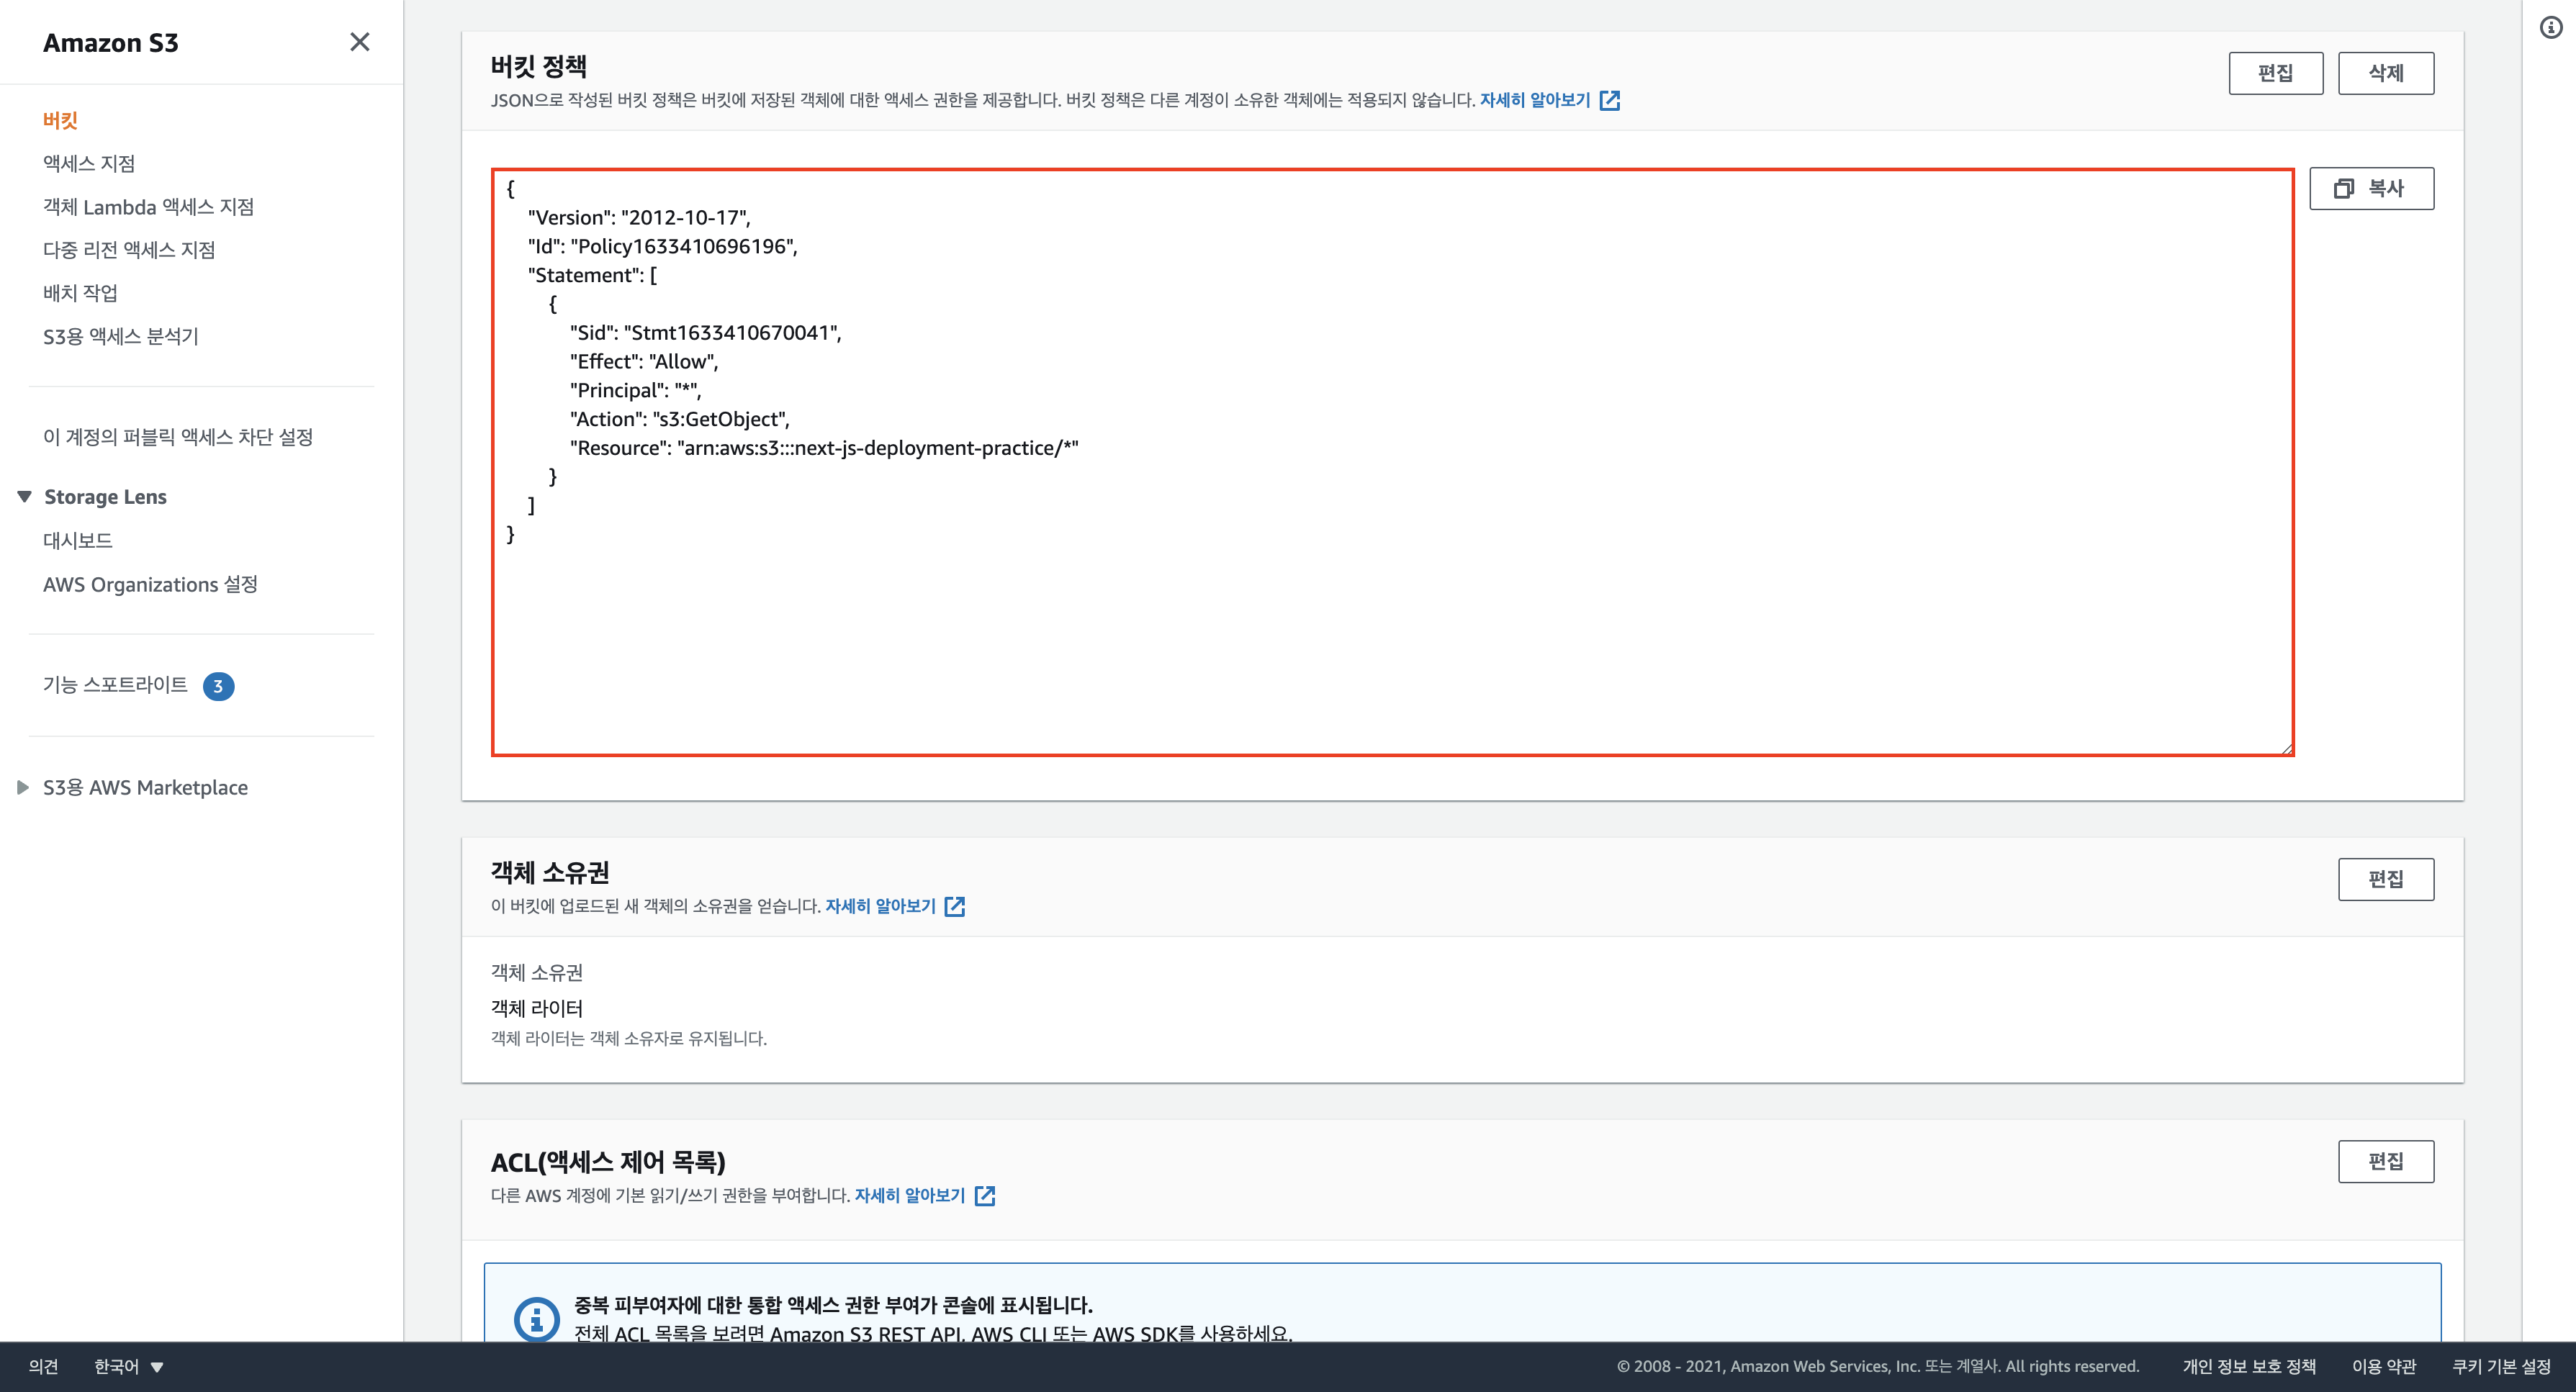The height and width of the screenshot is (1392, 2576).
Task: Click external link icon in 객체 소유권 section
Action: [x=955, y=907]
